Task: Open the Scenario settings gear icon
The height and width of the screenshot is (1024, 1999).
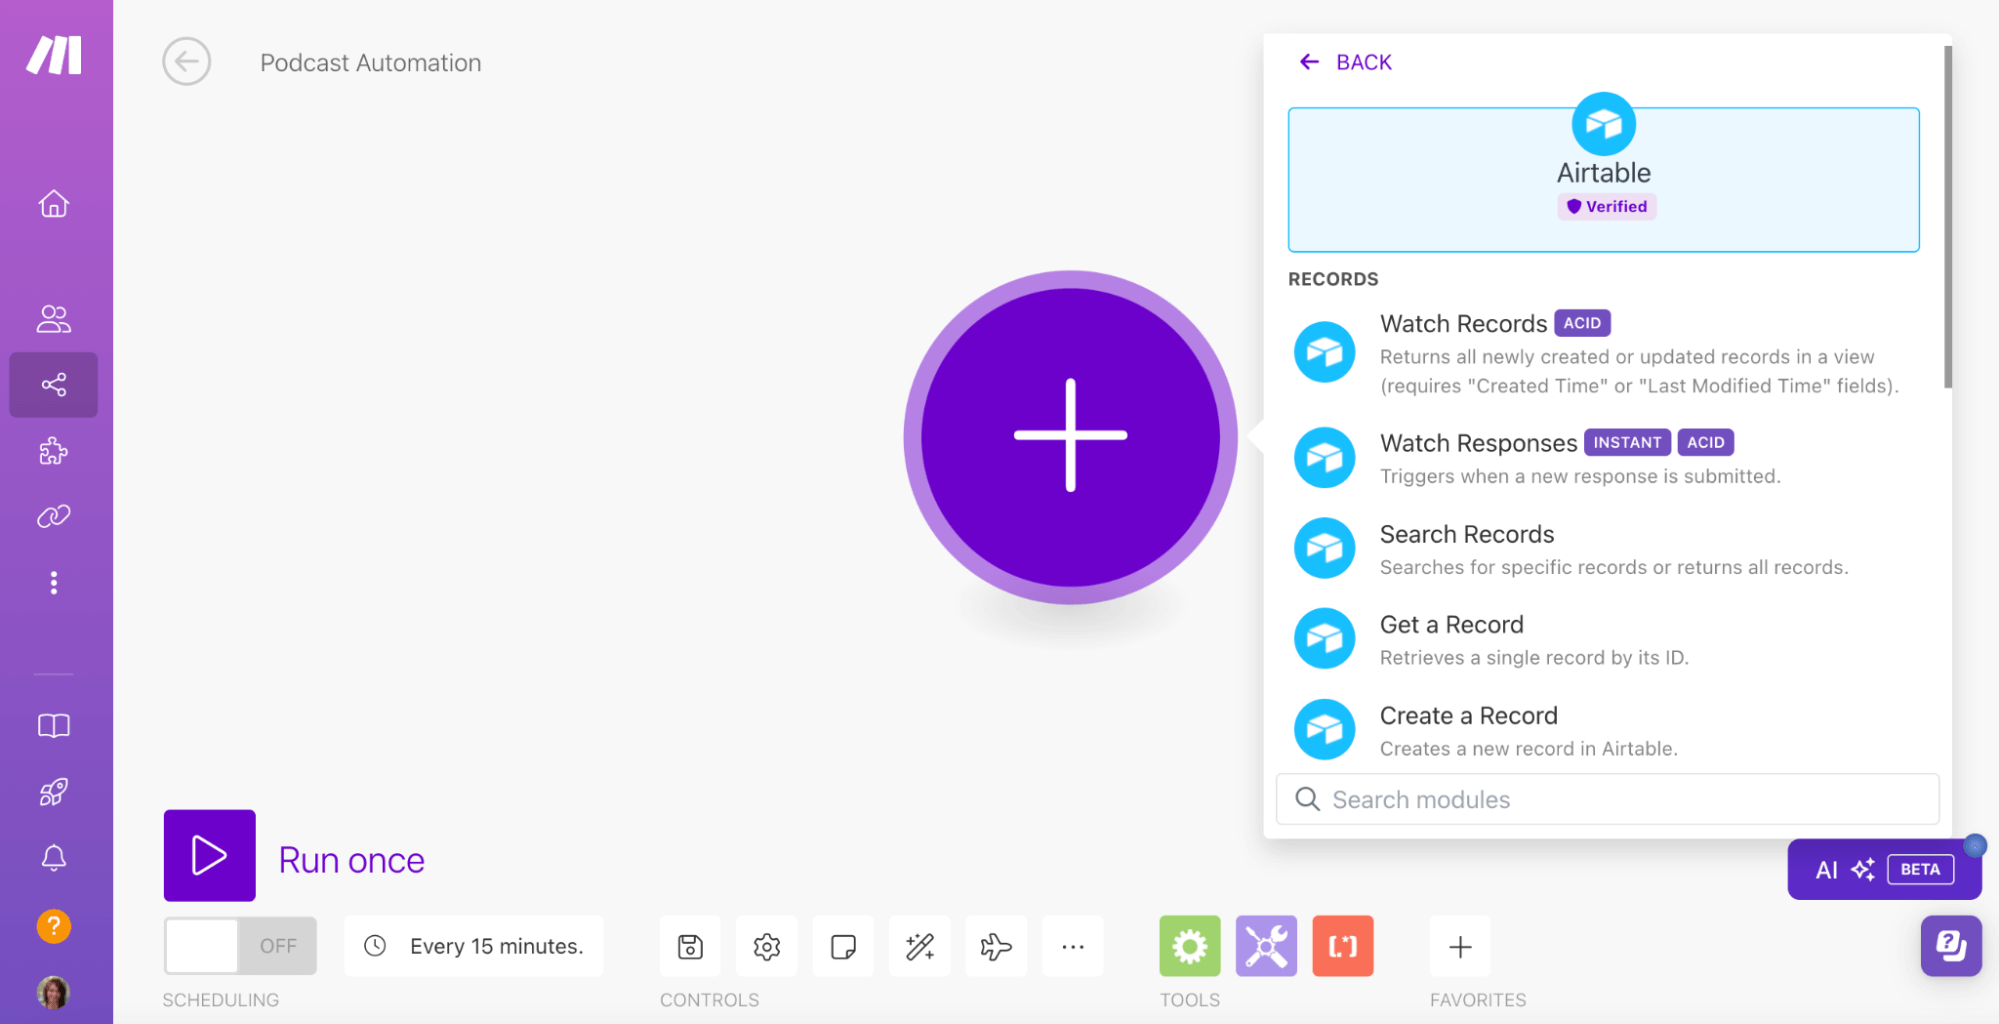Action: [x=767, y=946]
